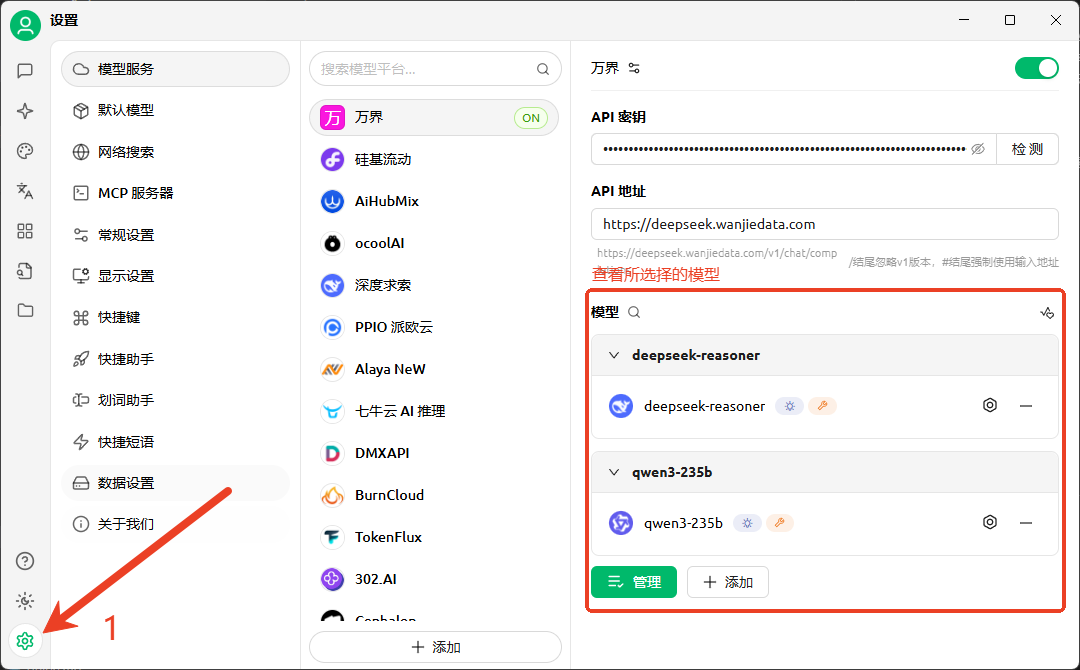Open the 关于我们 section
The width and height of the screenshot is (1080, 670).
176,524
